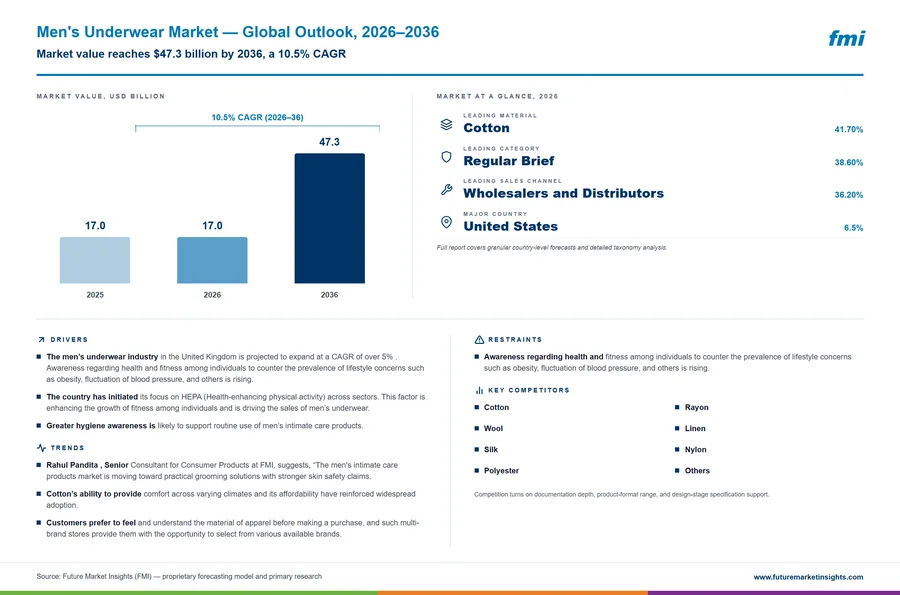This screenshot has height=595, width=900.
Task: Click the shield icon beside Regular Brief
Action: (x=446, y=157)
